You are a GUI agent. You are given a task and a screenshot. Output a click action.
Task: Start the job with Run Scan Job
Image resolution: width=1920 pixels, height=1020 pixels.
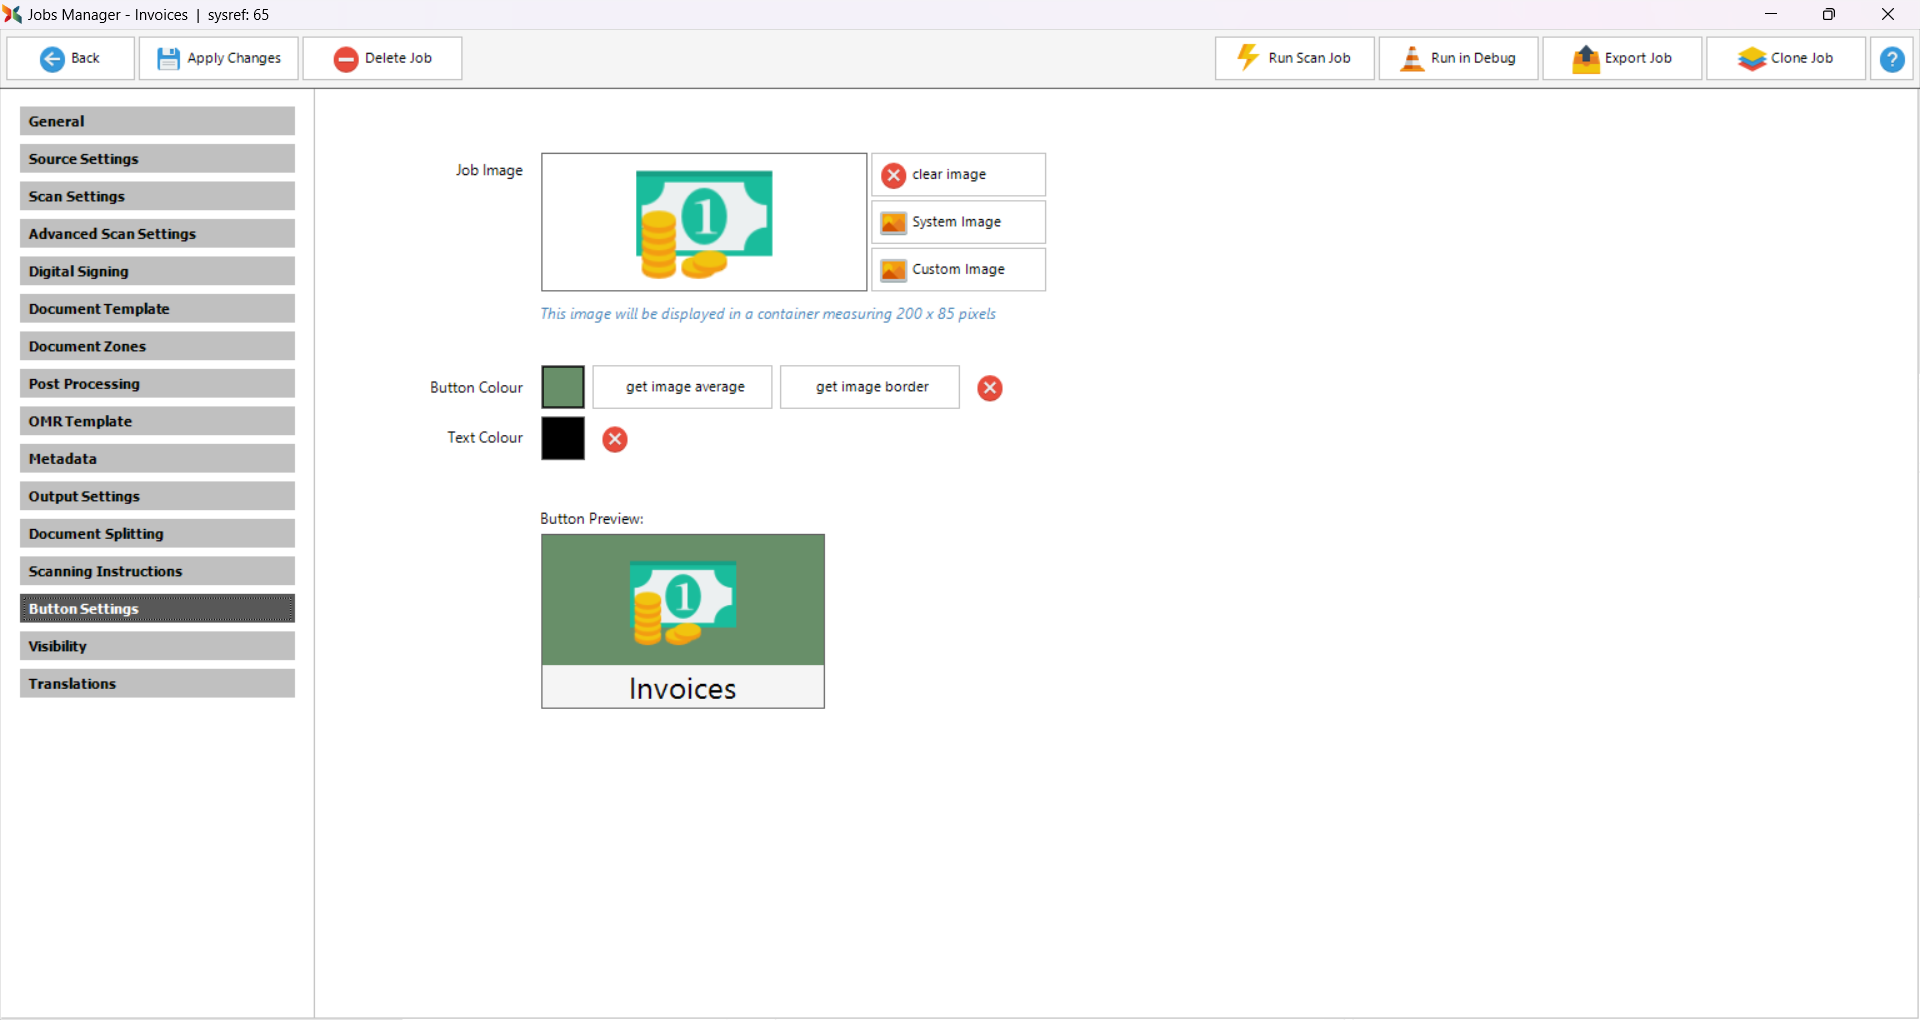(1294, 58)
